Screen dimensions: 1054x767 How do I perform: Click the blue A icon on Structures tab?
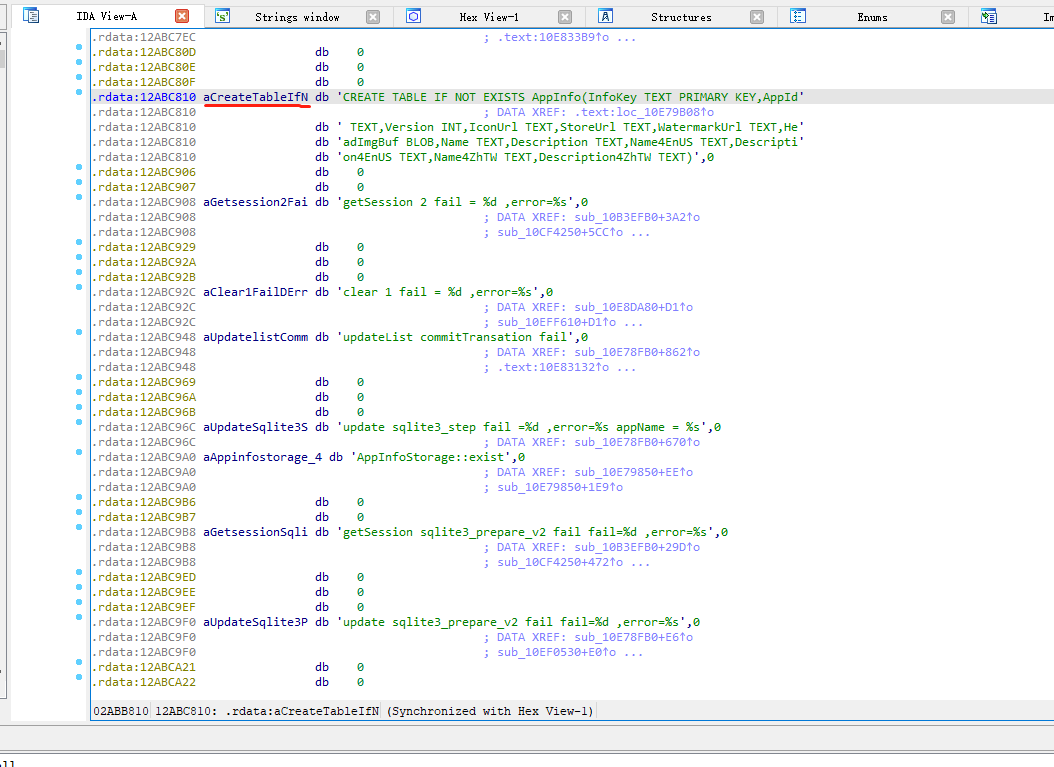(x=605, y=16)
